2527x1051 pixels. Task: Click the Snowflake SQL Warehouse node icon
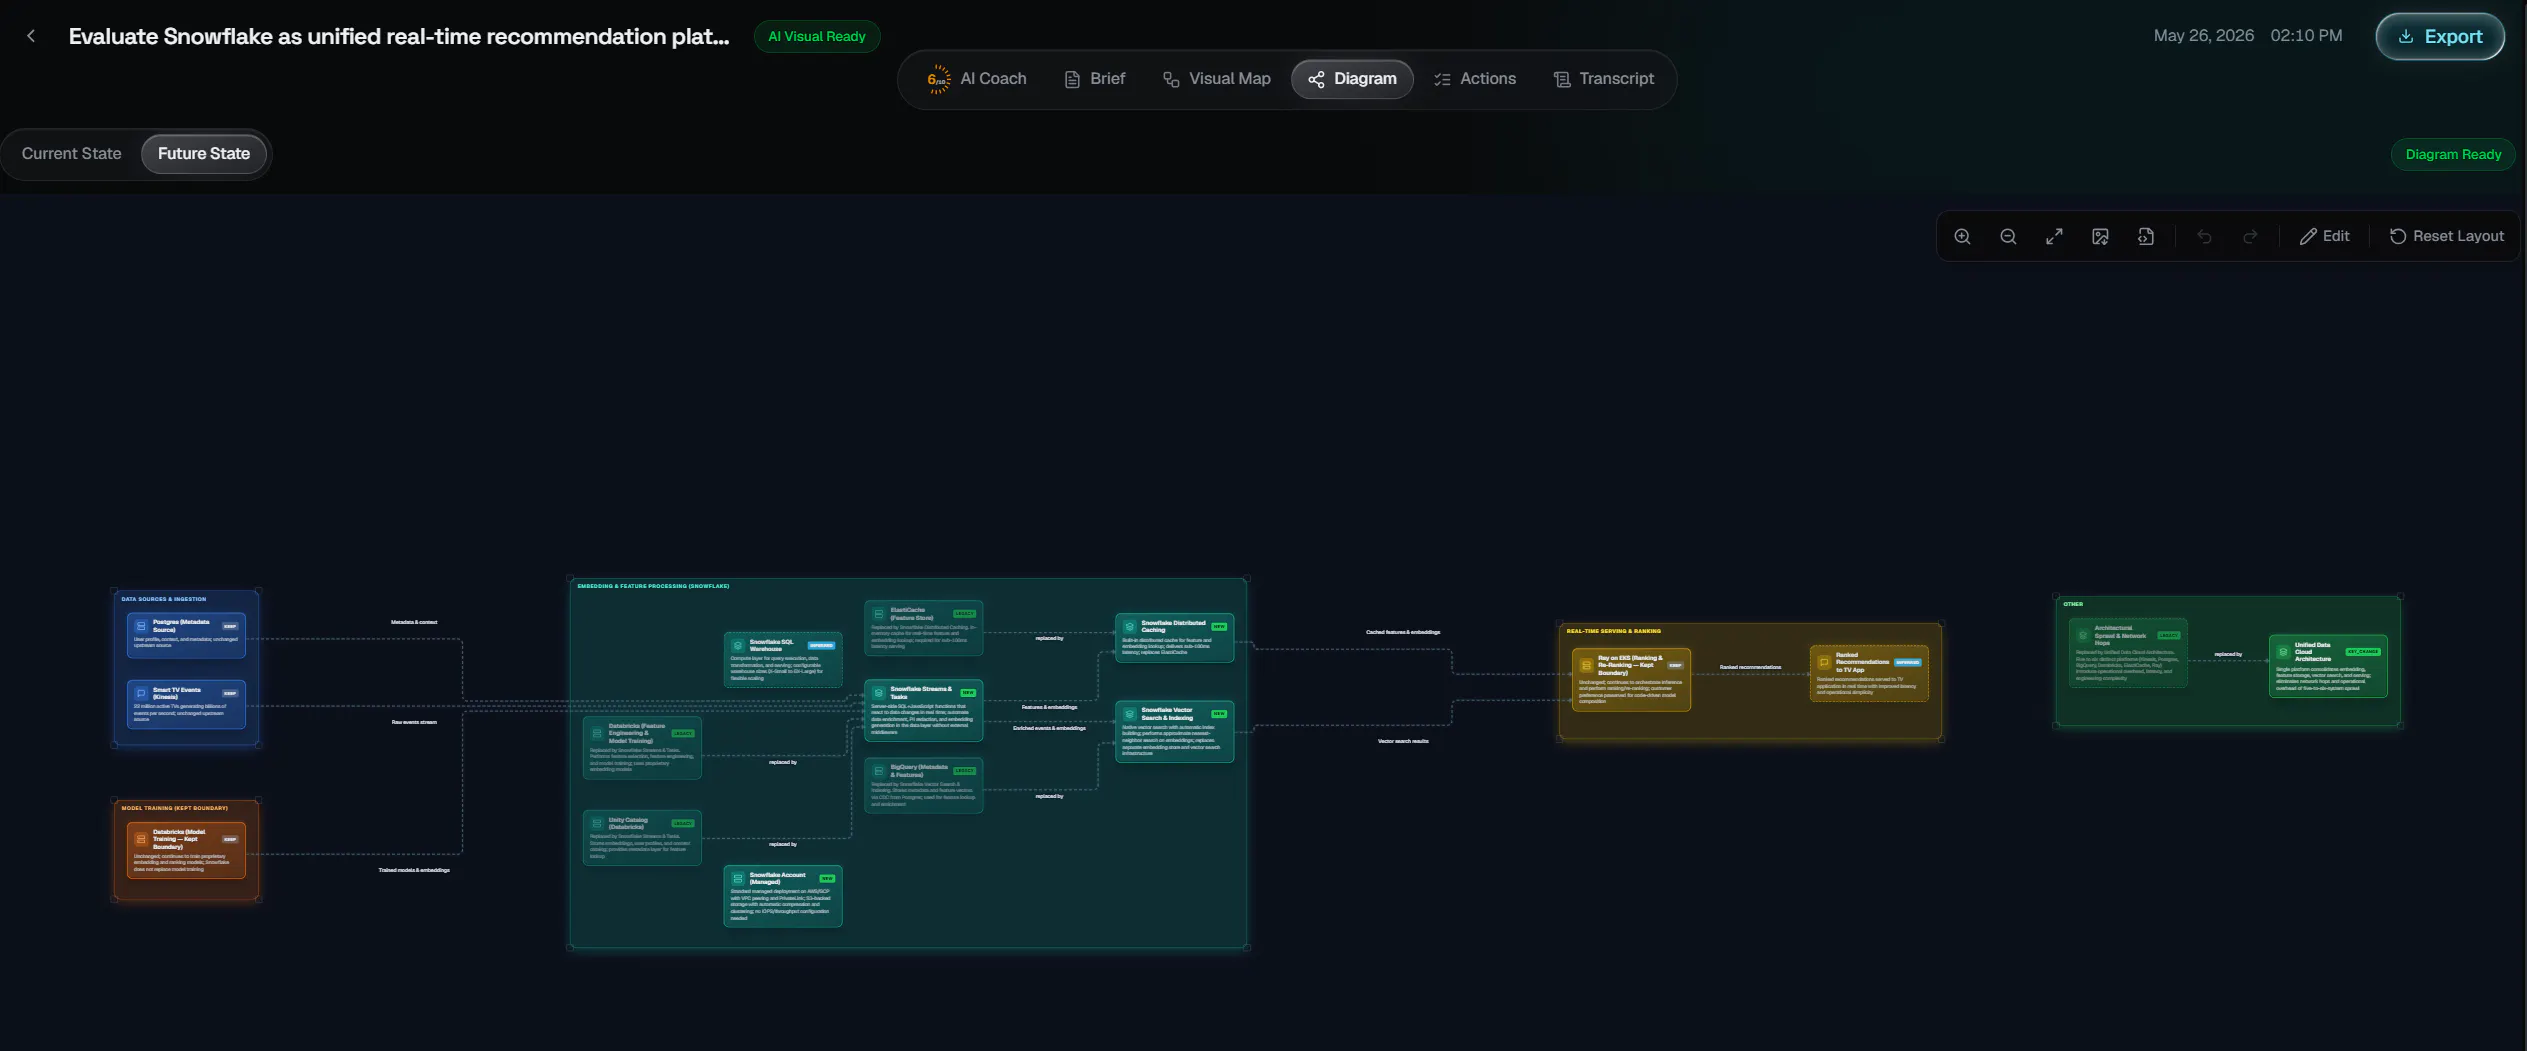tap(738, 646)
